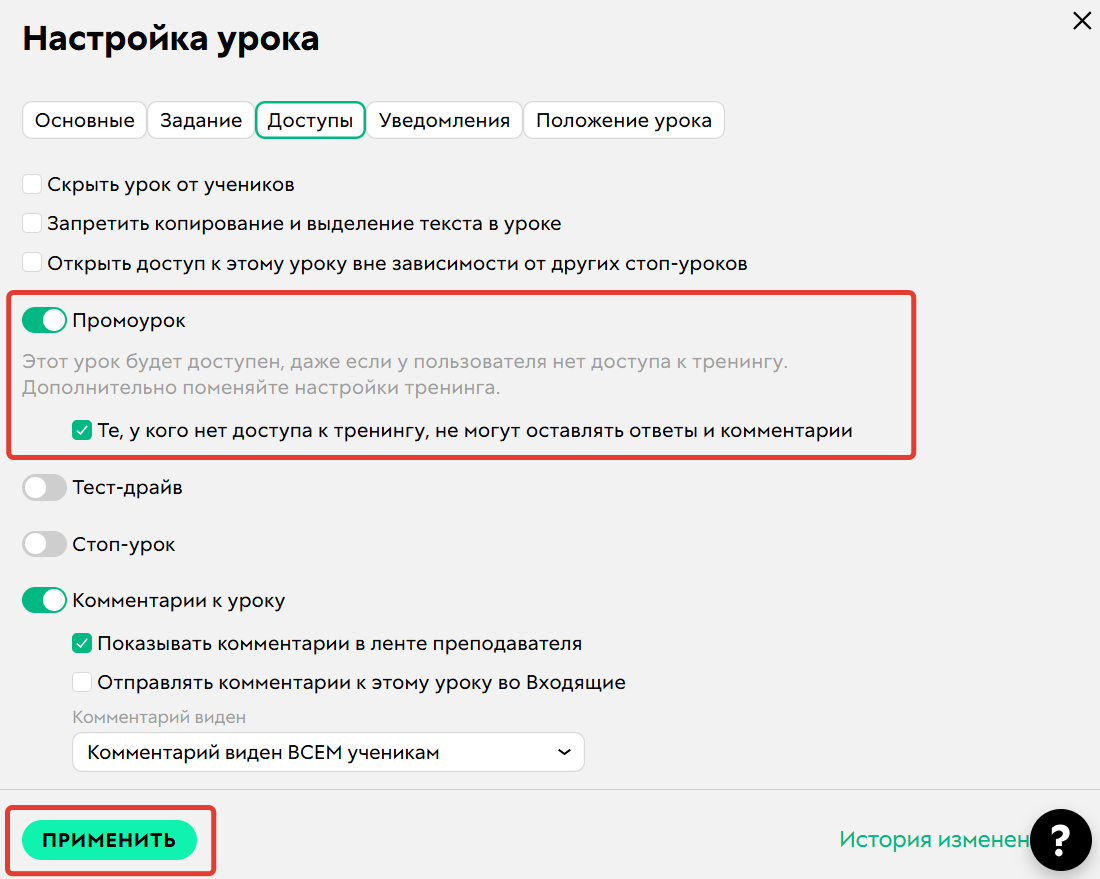Turn off Комментарии к уроку
1100x879 pixels.
point(44,600)
